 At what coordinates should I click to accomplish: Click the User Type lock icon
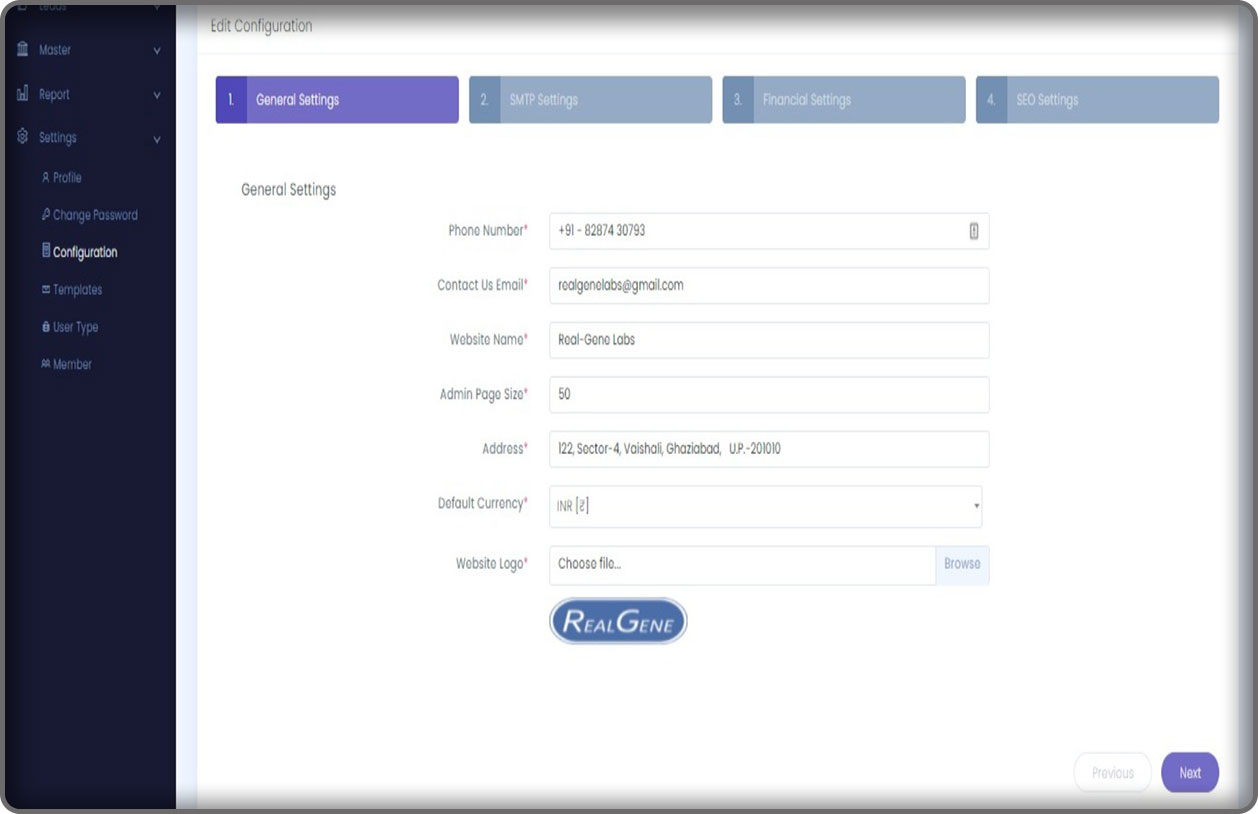46,327
